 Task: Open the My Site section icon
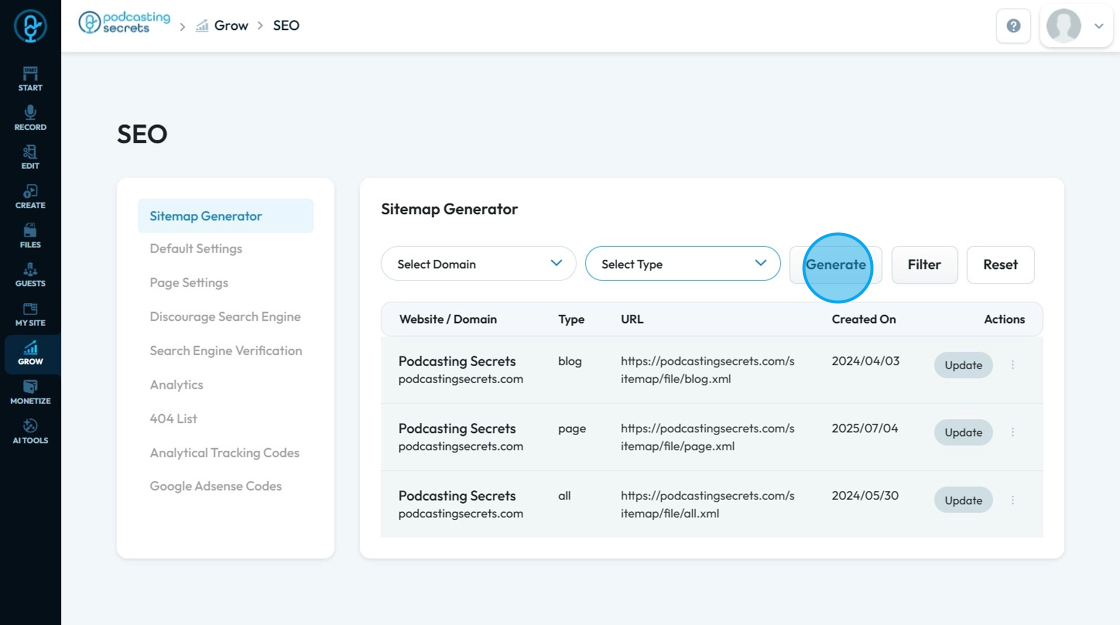(30, 314)
